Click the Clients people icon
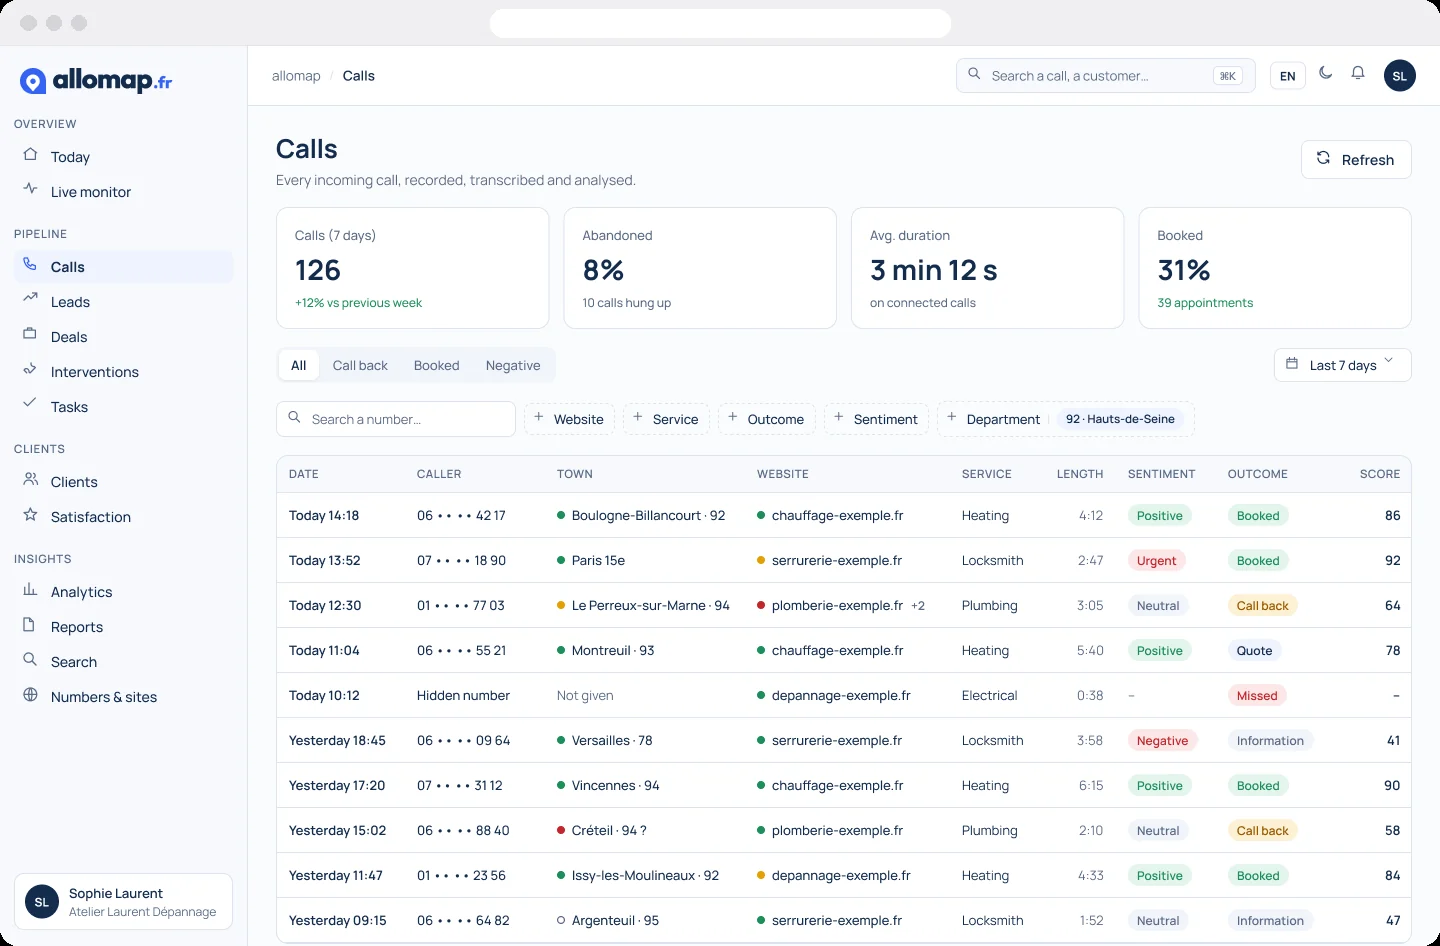 (x=30, y=479)
